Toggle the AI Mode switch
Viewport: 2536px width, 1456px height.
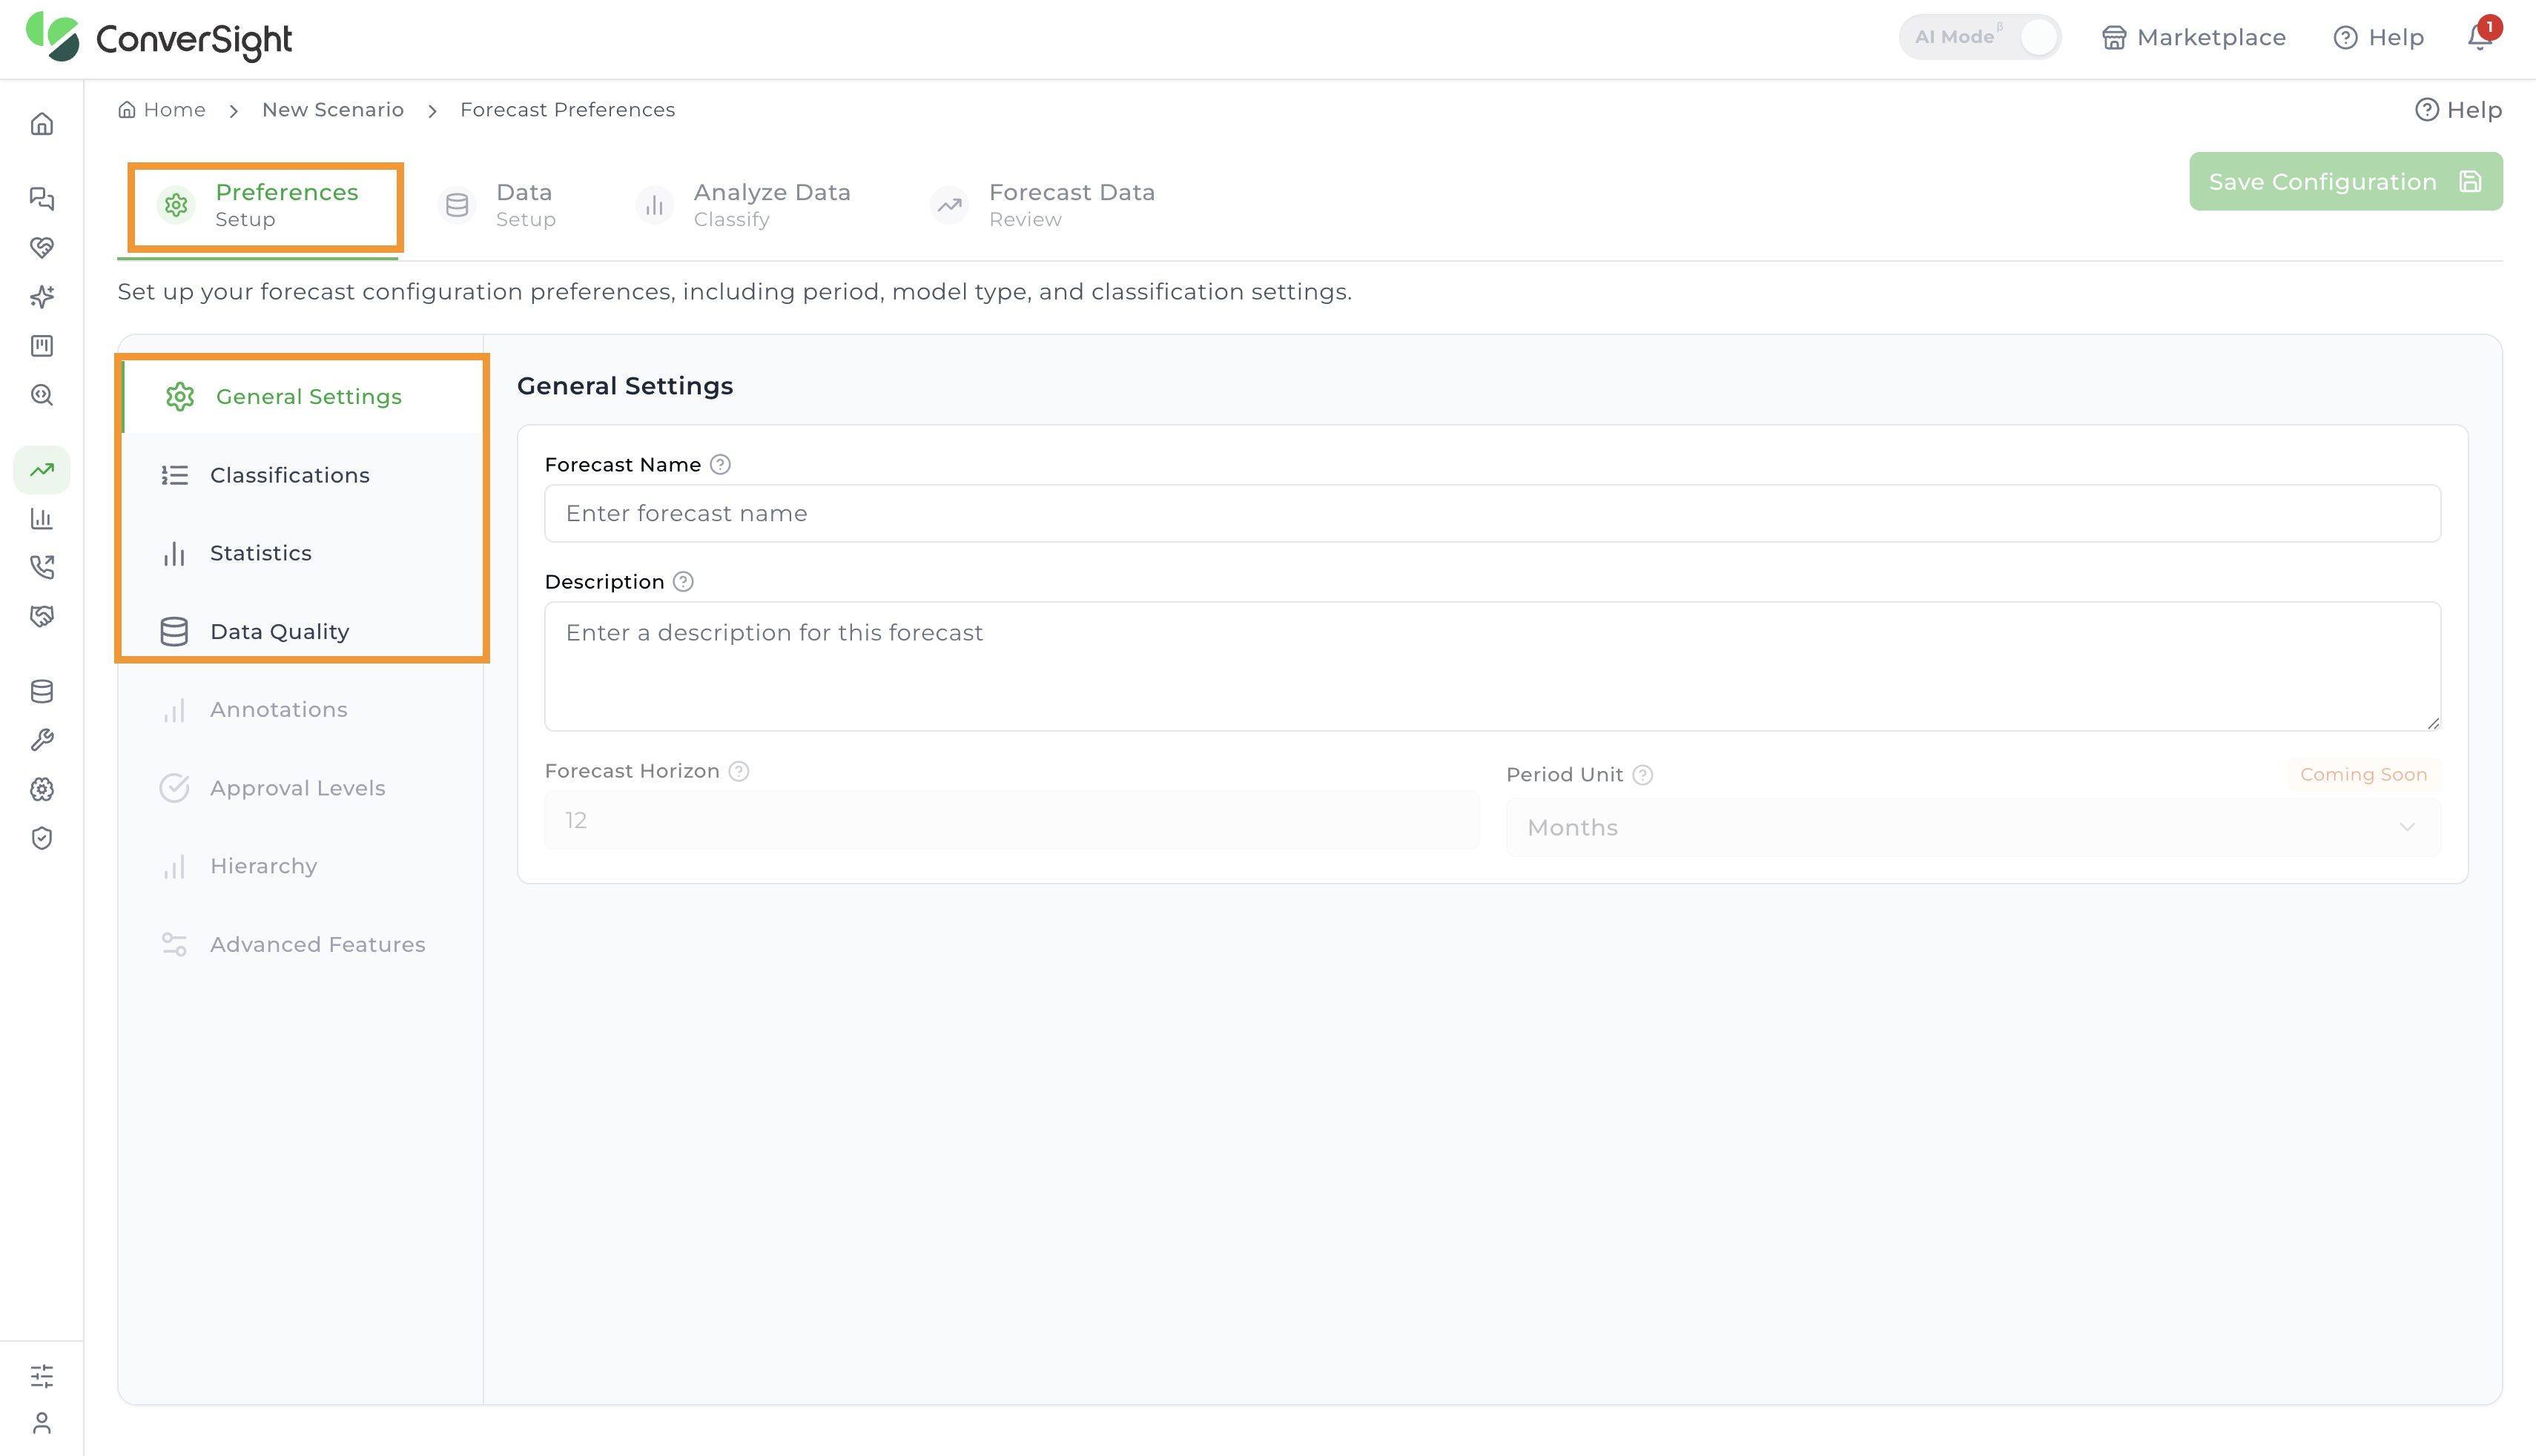(1980, 37)
